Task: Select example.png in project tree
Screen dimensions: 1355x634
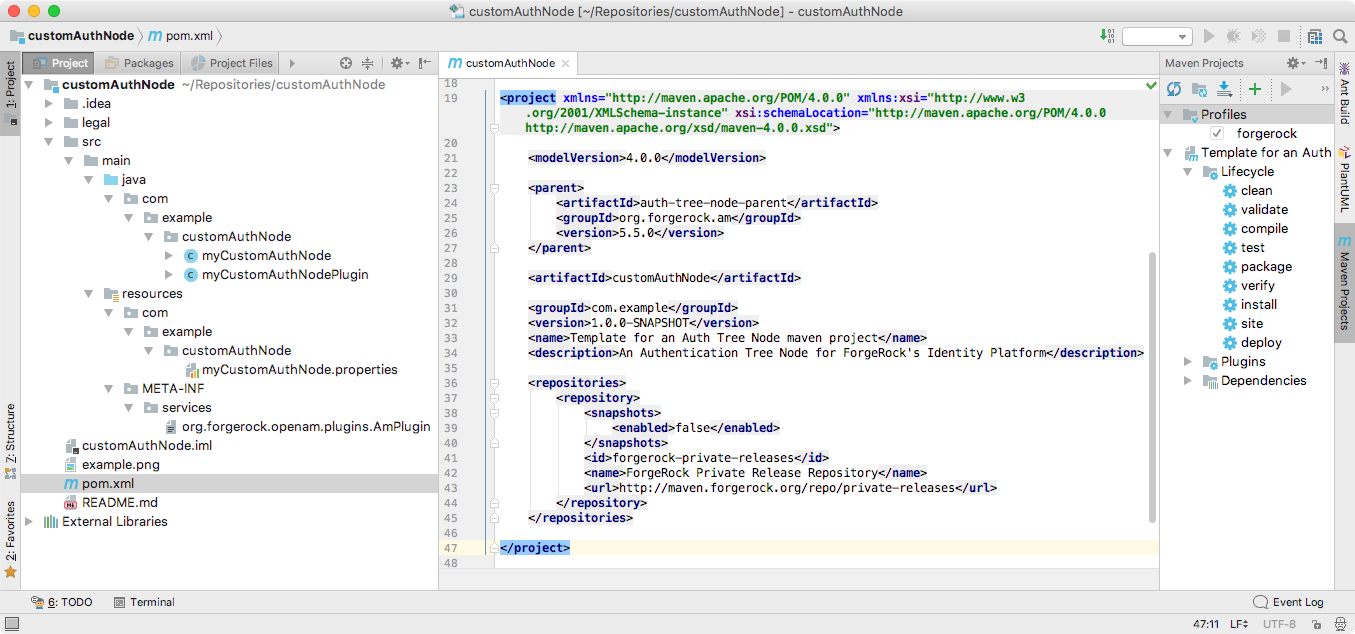Action: coord(121,464)
